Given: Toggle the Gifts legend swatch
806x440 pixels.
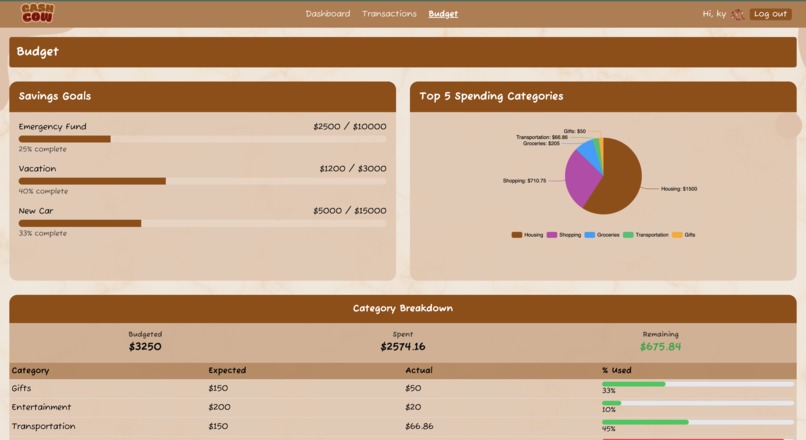Looking at the screenshot, I should point(677,235).
